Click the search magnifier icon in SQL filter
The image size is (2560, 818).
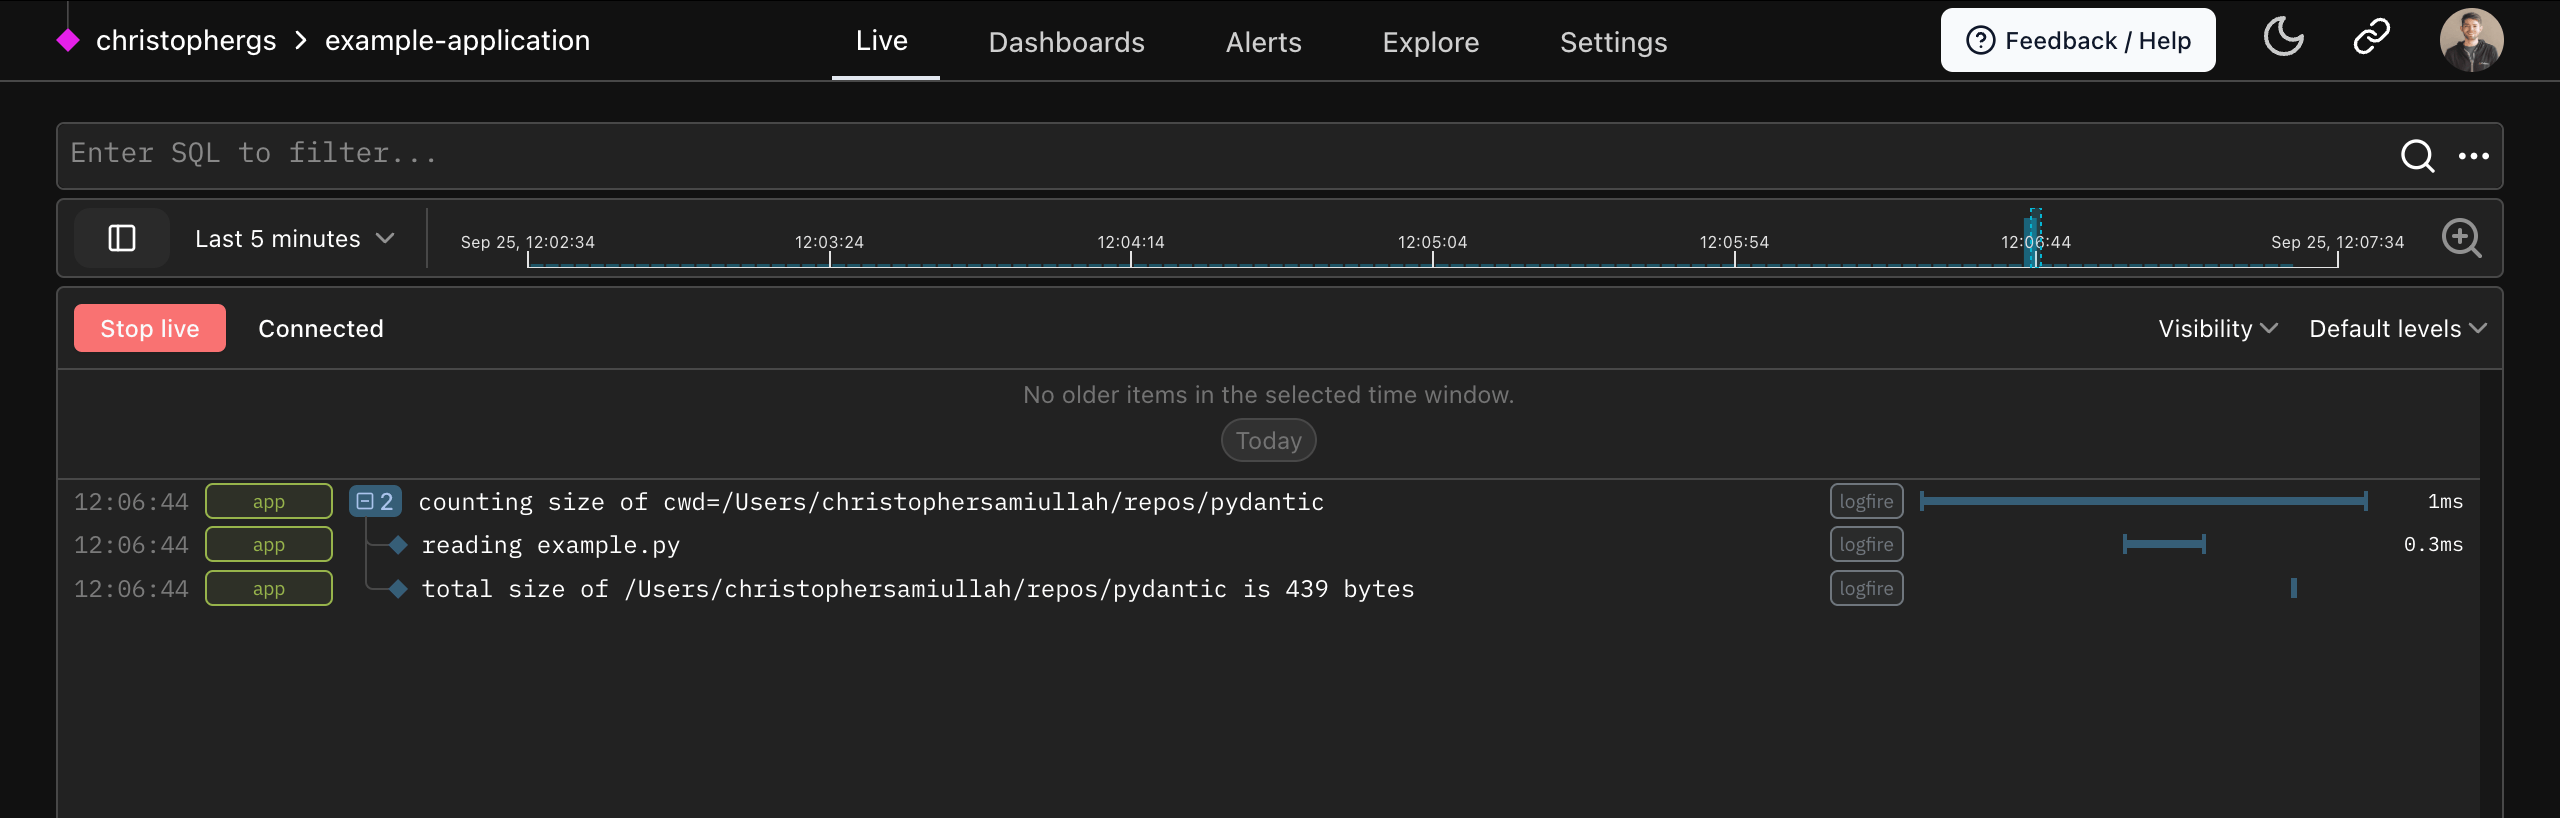click(2417, 156)
